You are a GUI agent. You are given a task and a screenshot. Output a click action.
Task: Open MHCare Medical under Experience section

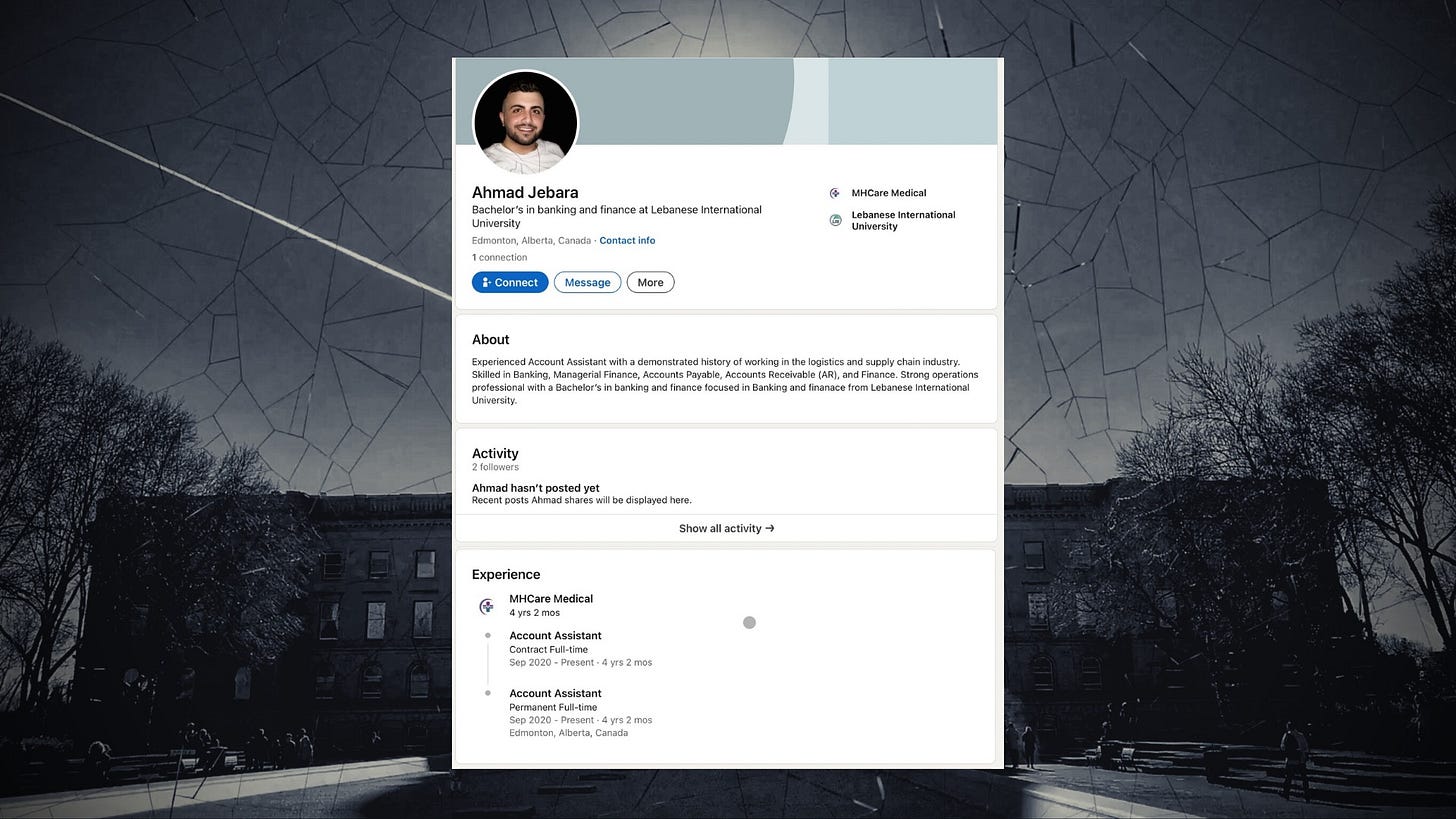click(x=551, y=599)
